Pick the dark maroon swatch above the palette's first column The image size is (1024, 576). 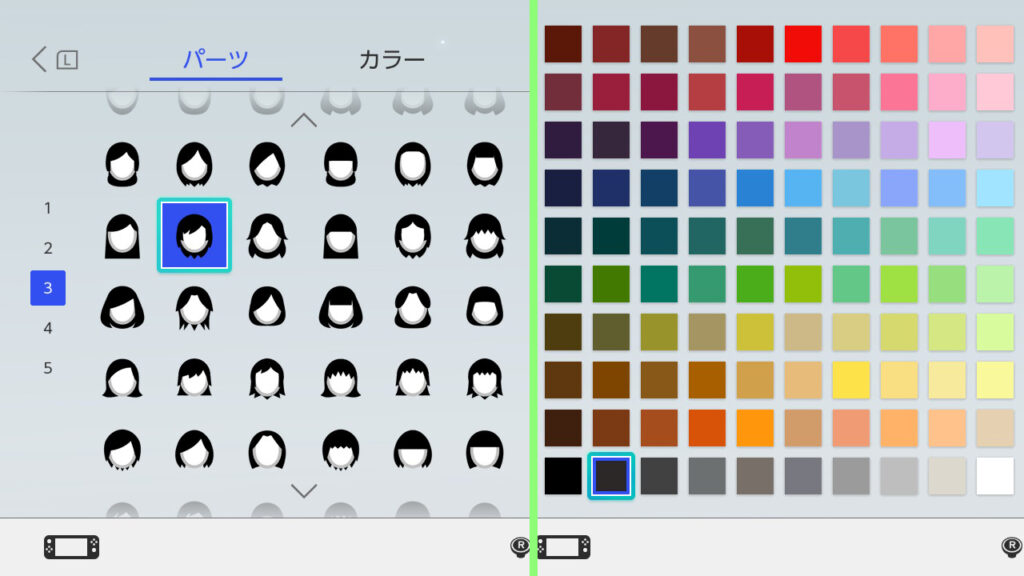[x=563, y=44]
